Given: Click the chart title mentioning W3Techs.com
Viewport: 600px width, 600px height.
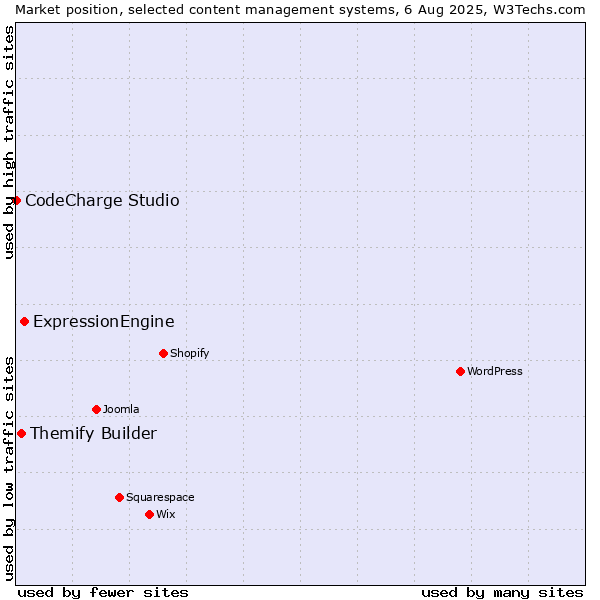Looking at the screenshot, I should click(300, 10).
